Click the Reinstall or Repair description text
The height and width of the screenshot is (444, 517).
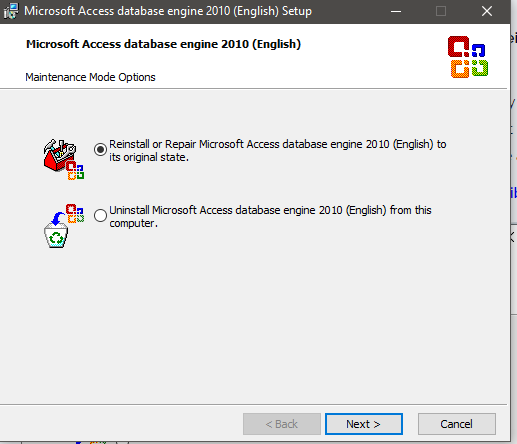(x=278, y=150)
